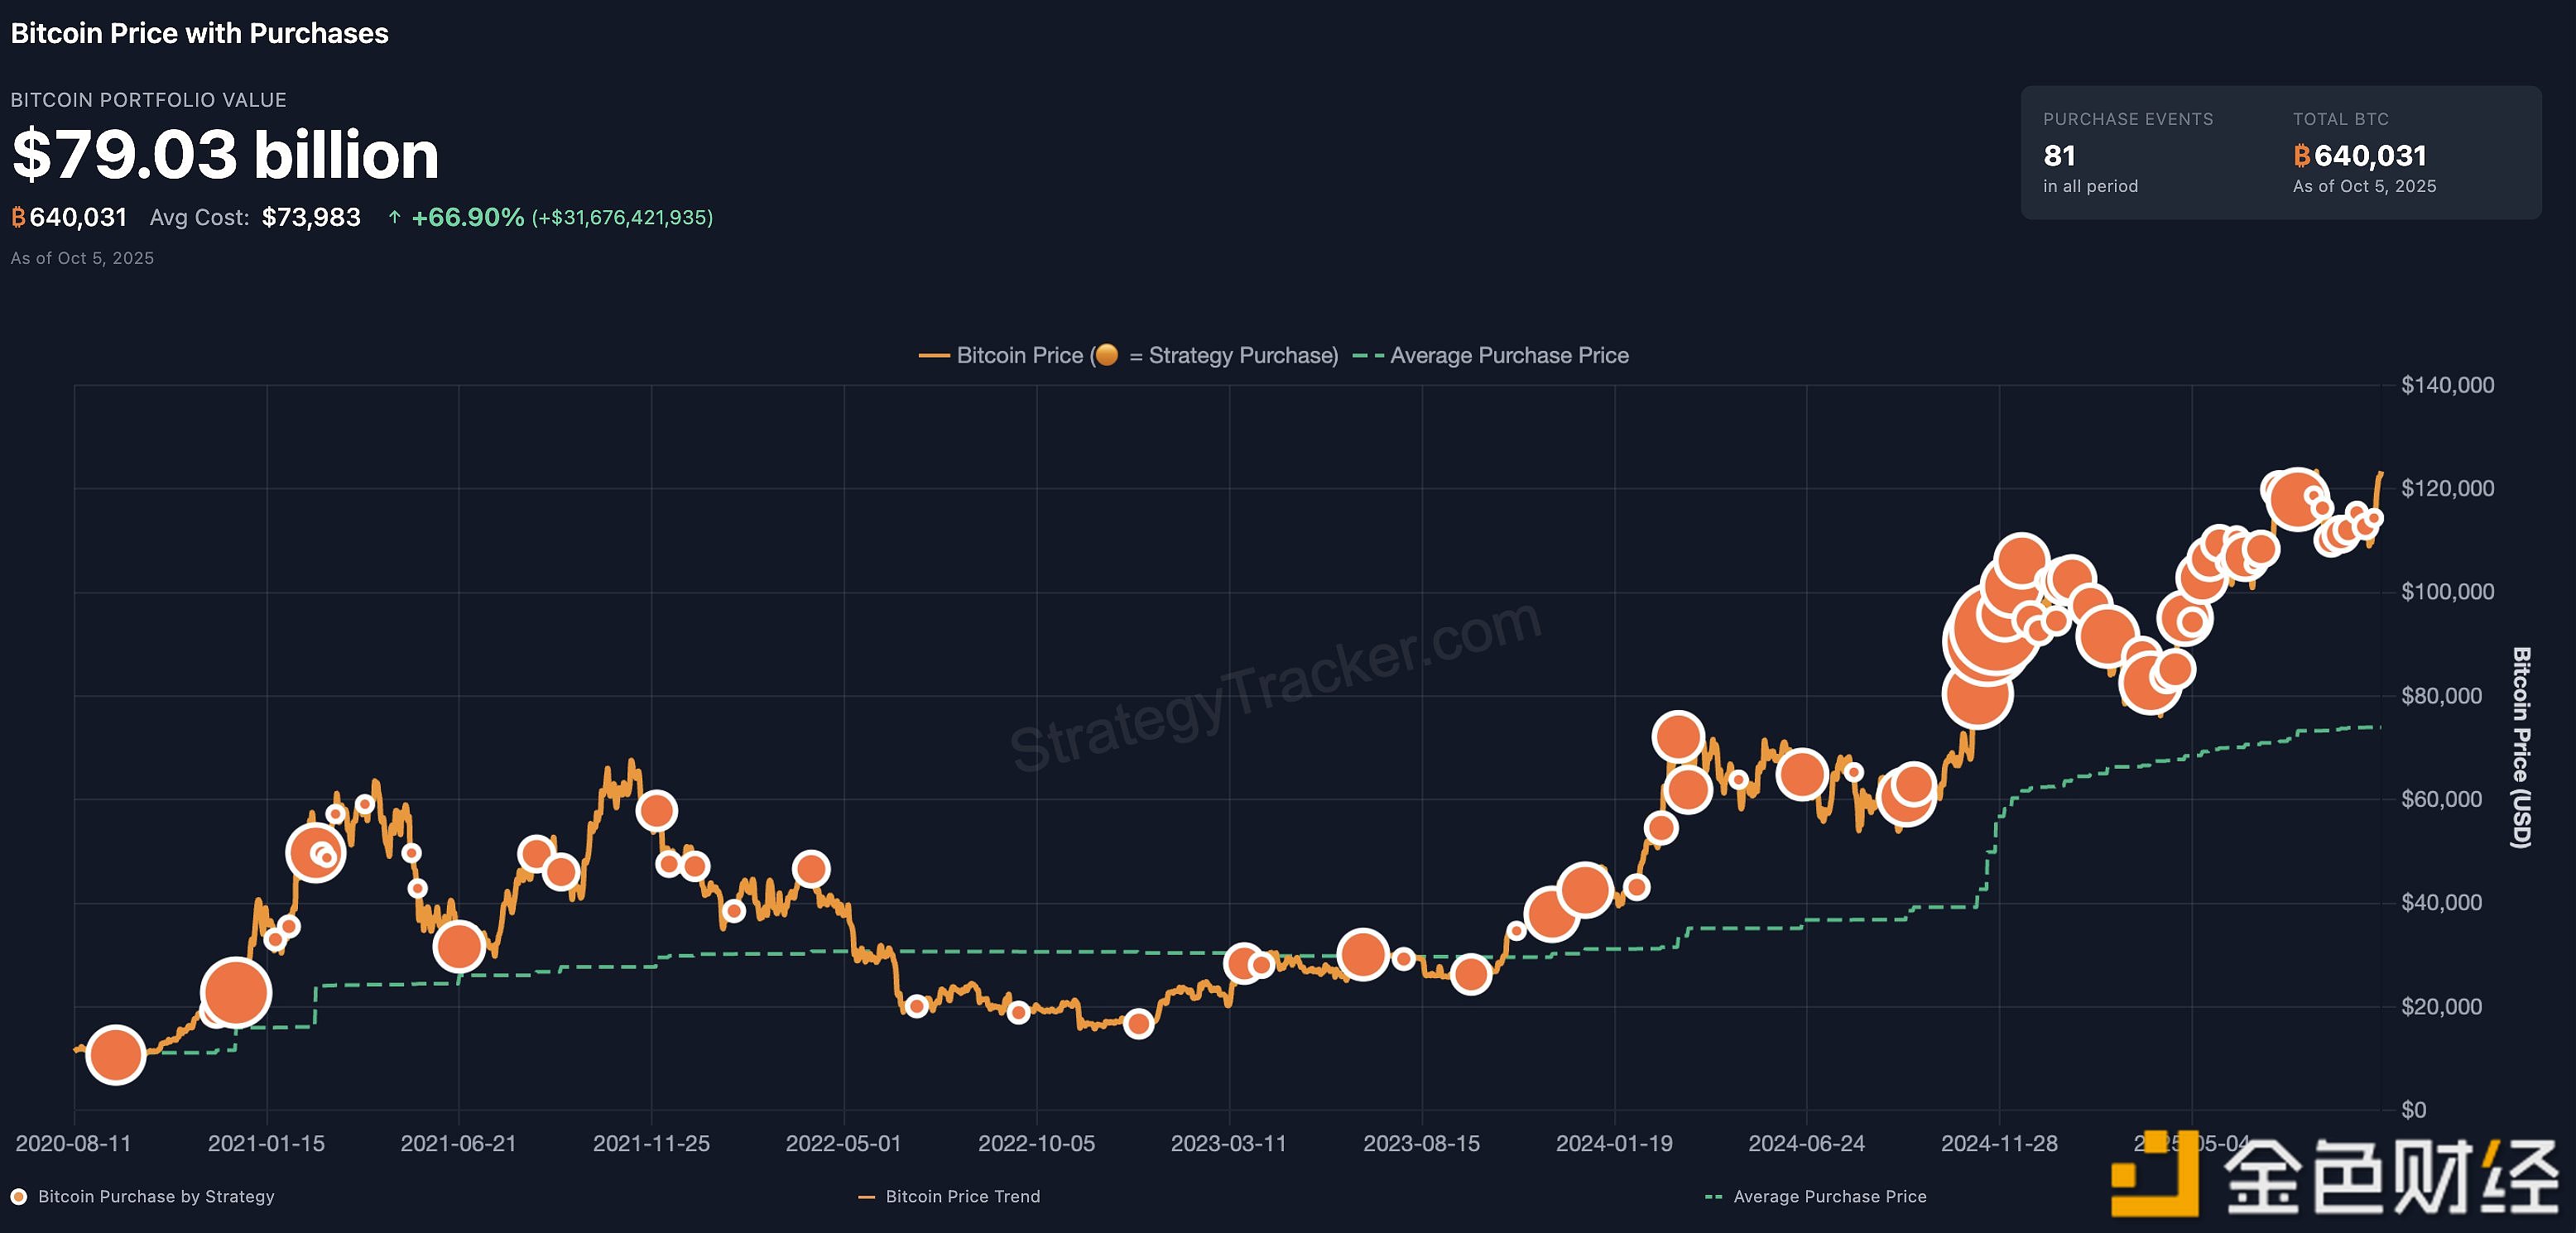Click purchase bubble at early 2024 price peak

1678,737
